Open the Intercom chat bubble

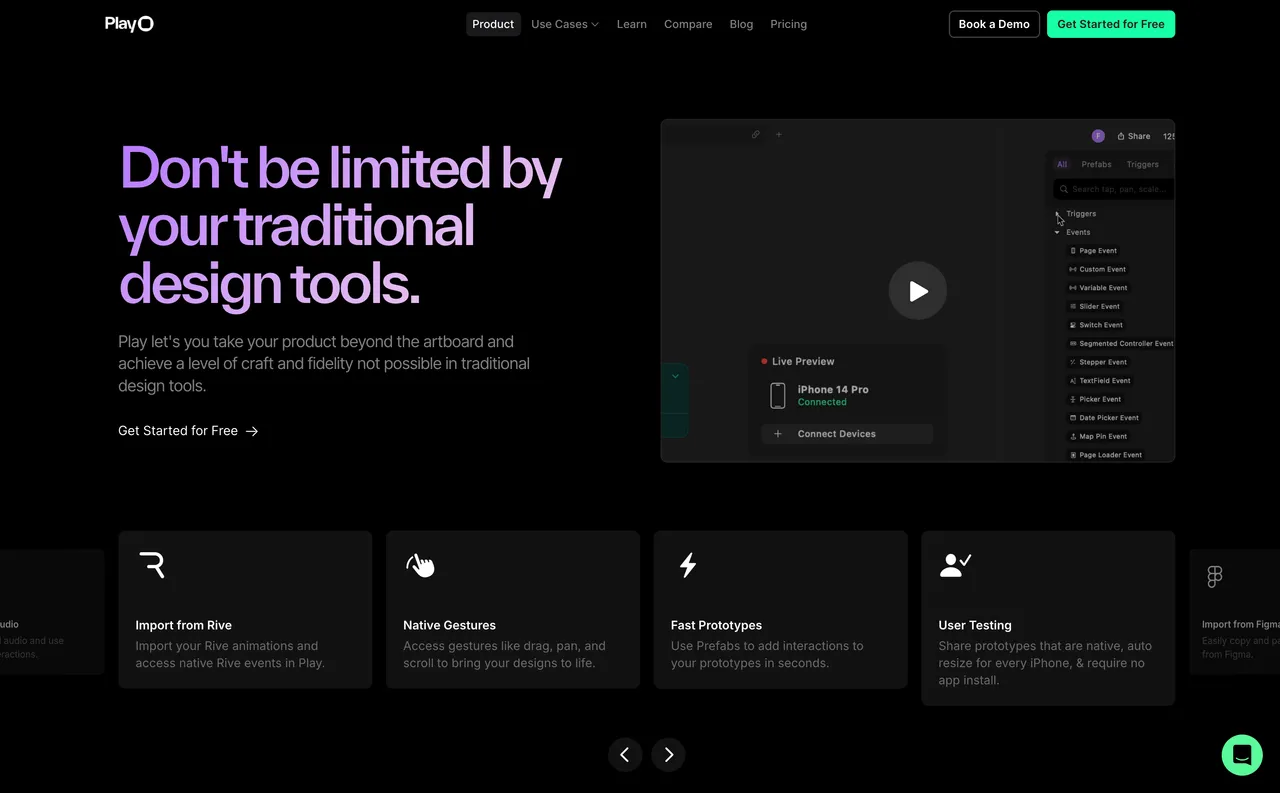(1242, 755)
